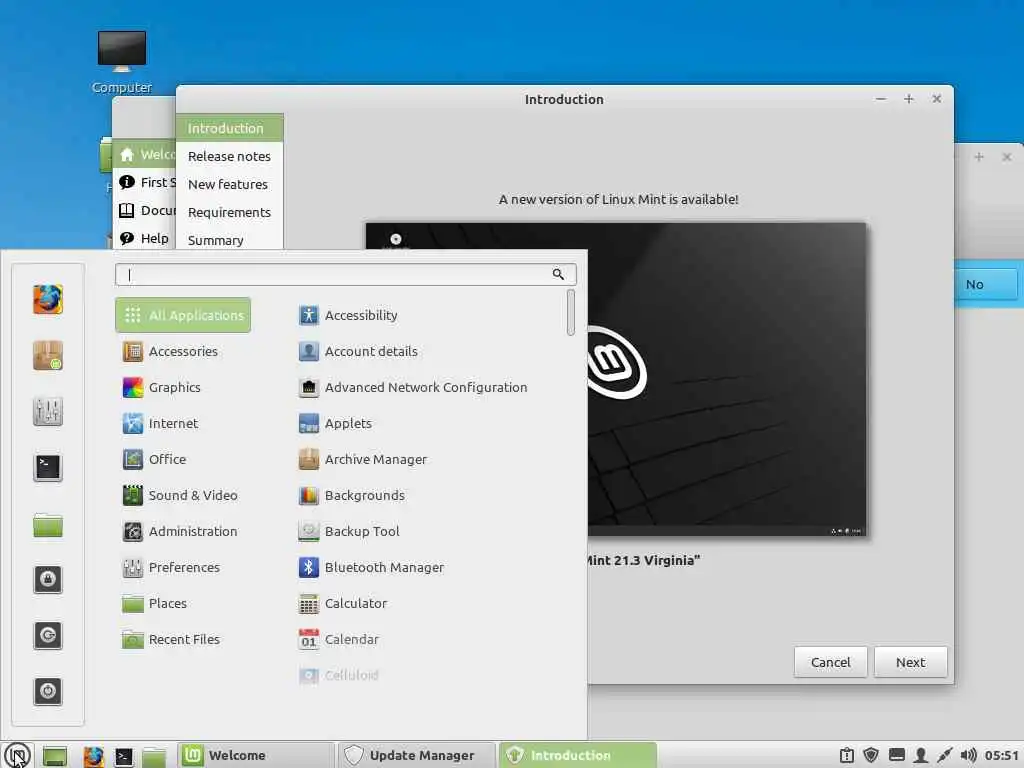Image resolution: width=1024 pixels, height=768 pixels.
Task: Open Backgrounds settings entry
Action: [351, 495]
